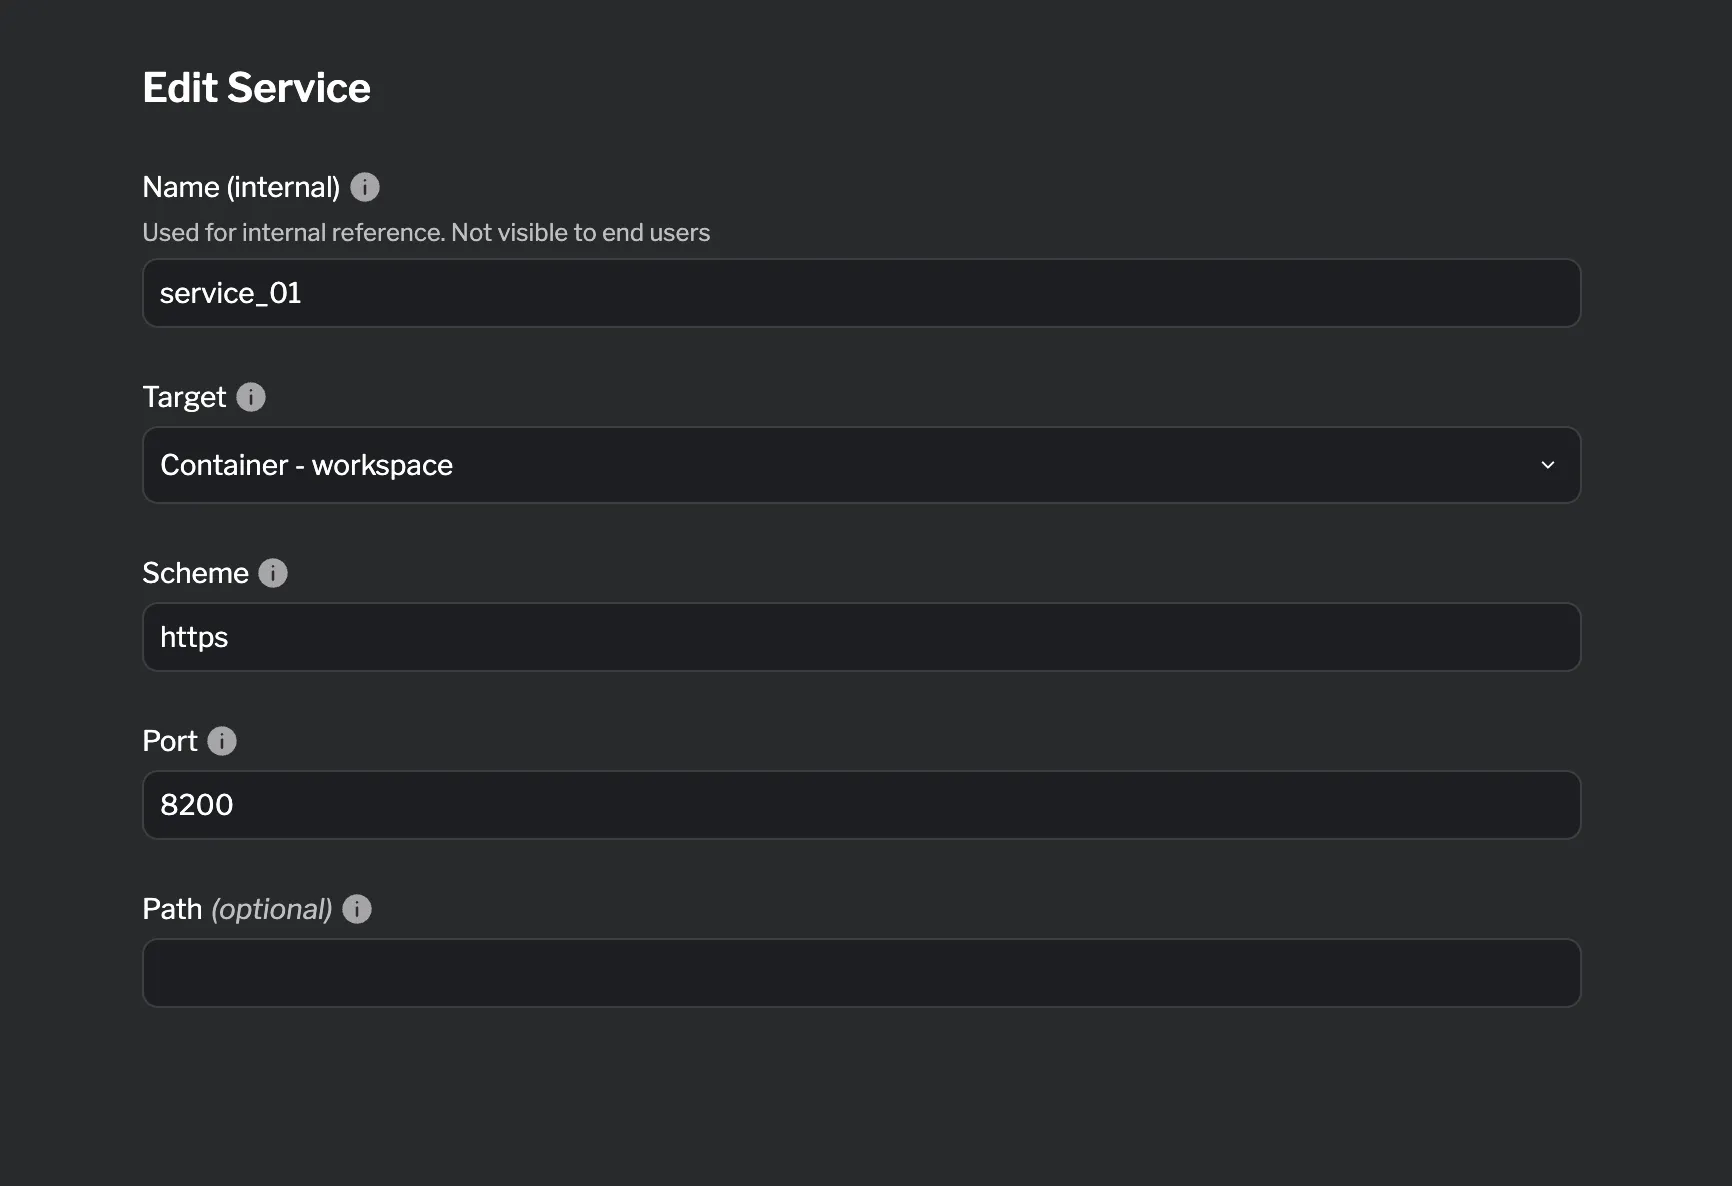Click the info icon beside Target

tap(252, 396)
